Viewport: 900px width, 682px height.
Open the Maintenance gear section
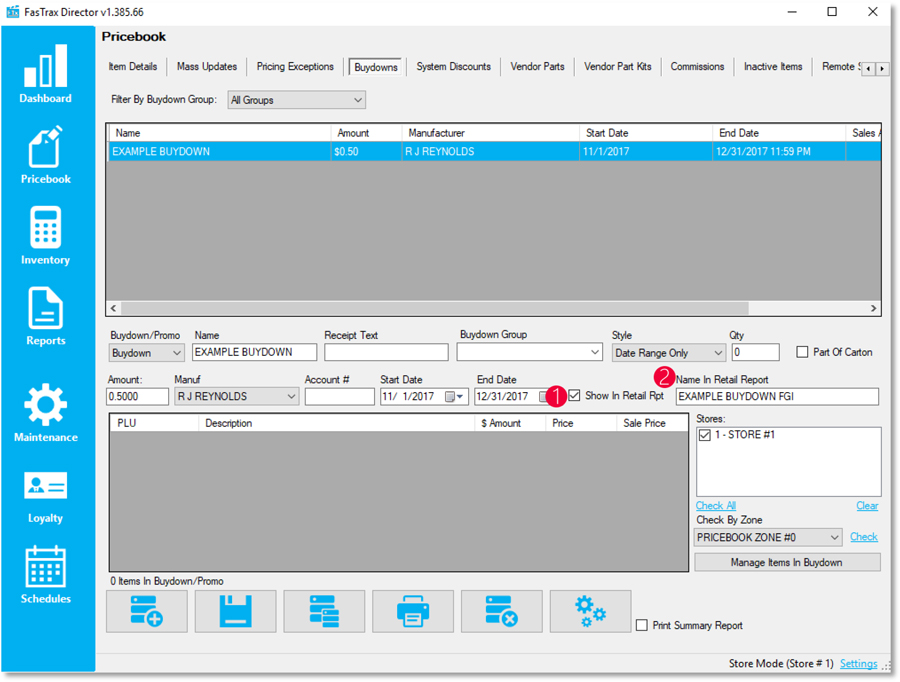click(x=45, y=413)
